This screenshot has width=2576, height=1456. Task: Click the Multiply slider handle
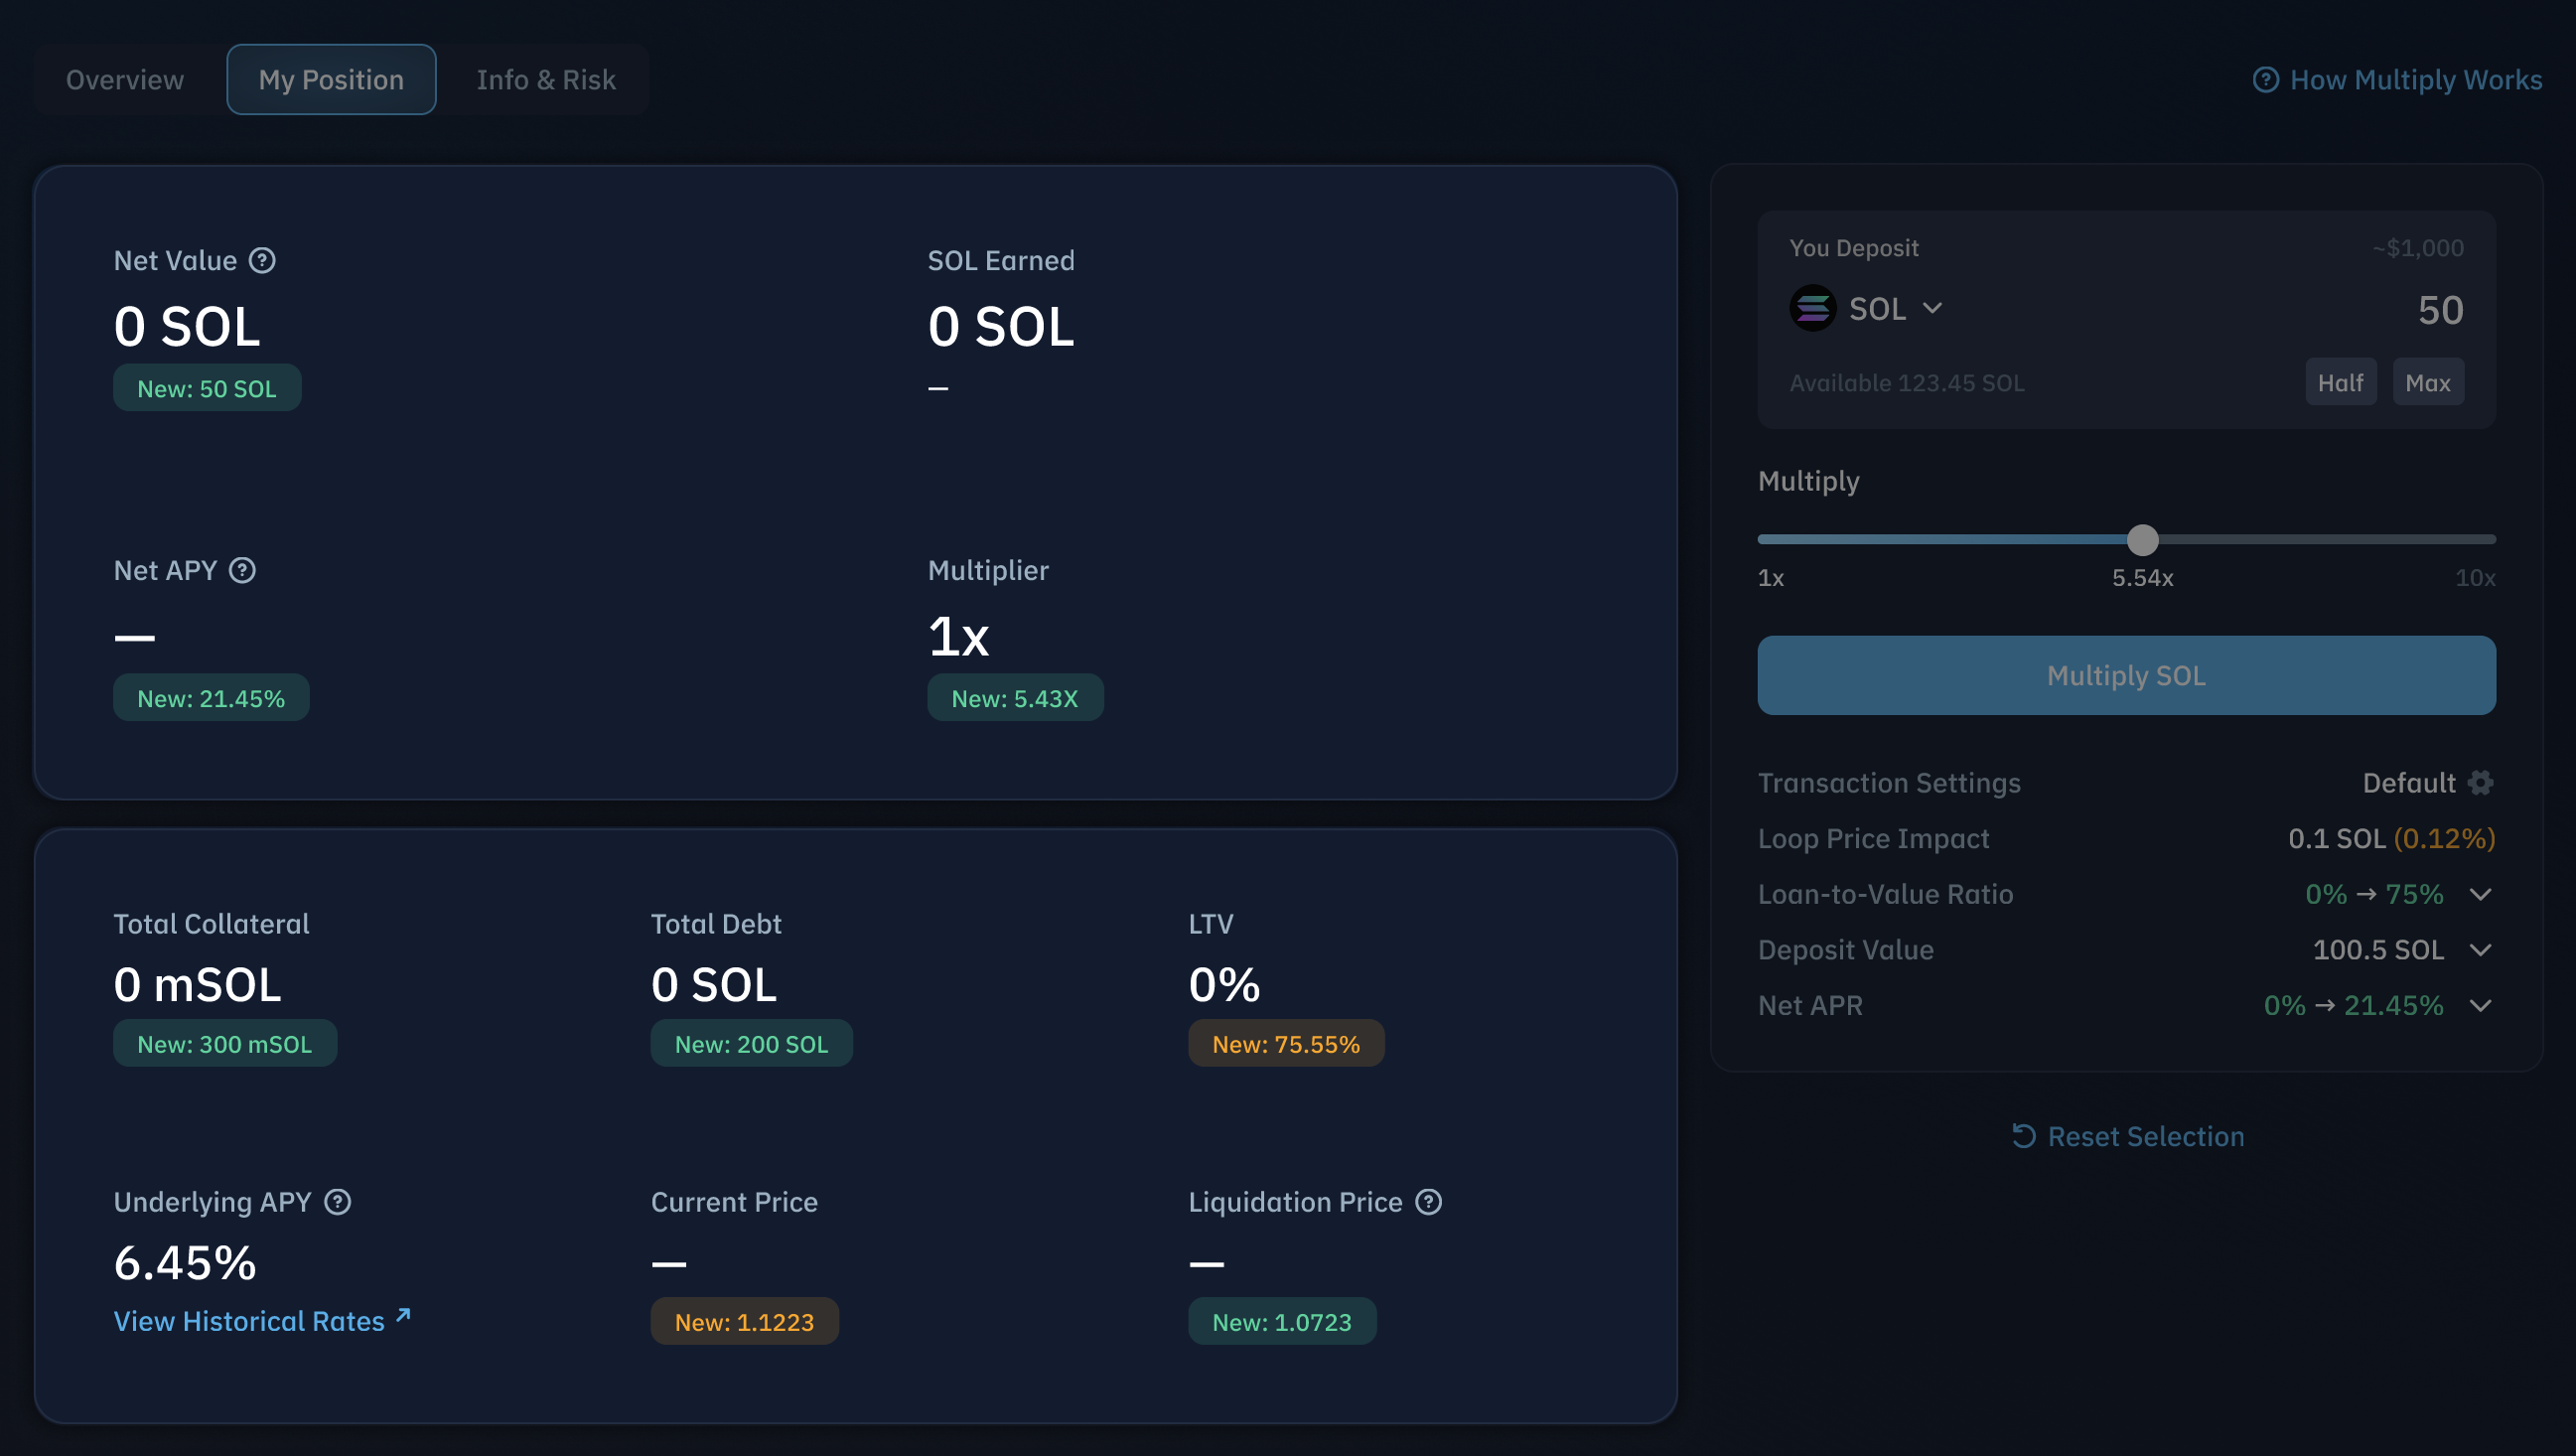coord(2142,540)
